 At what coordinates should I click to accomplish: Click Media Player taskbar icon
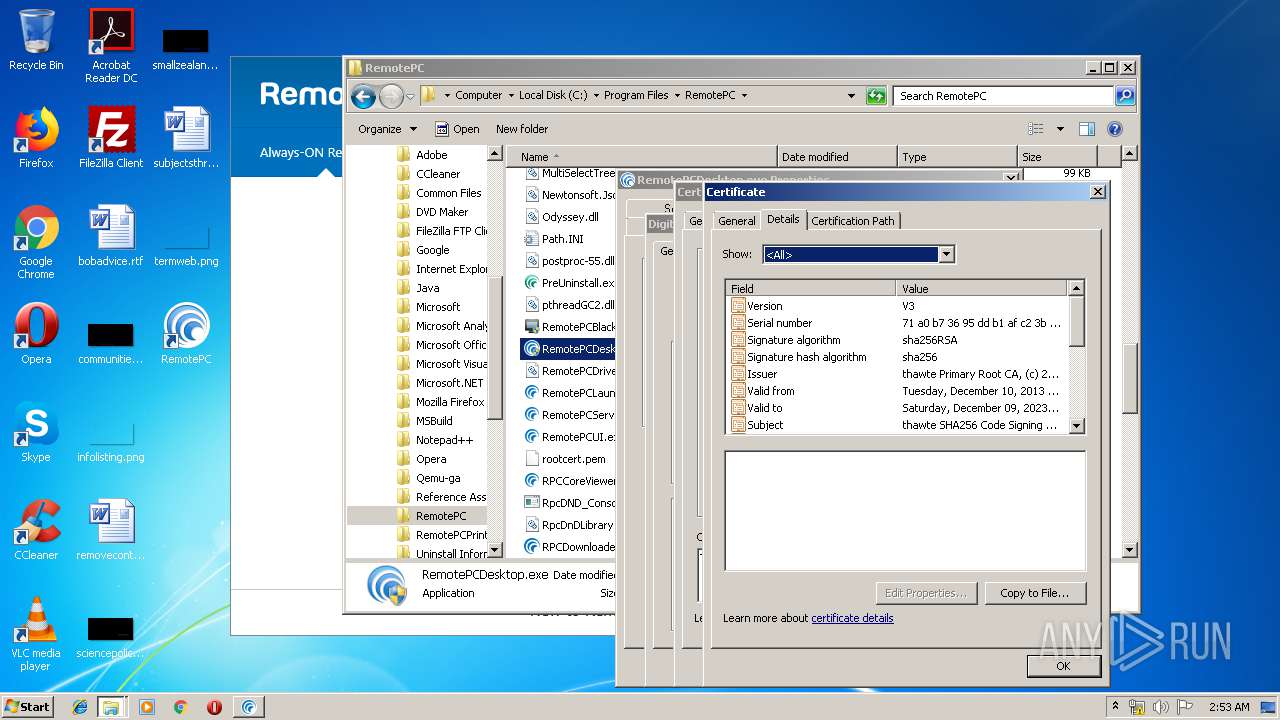pyautogui.click(x=147, y=707)
